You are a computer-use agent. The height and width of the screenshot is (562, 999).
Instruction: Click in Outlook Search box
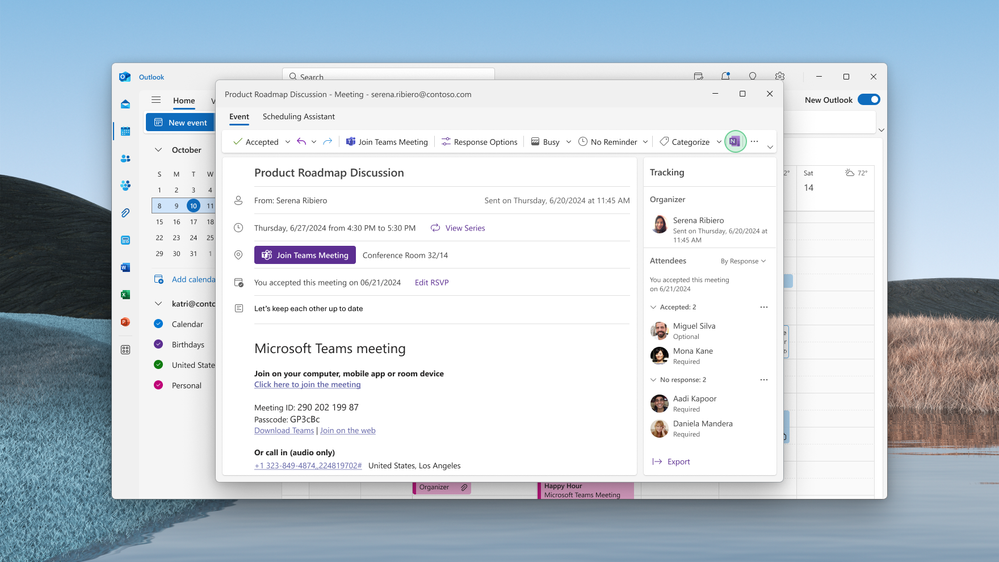pos(389,76)
